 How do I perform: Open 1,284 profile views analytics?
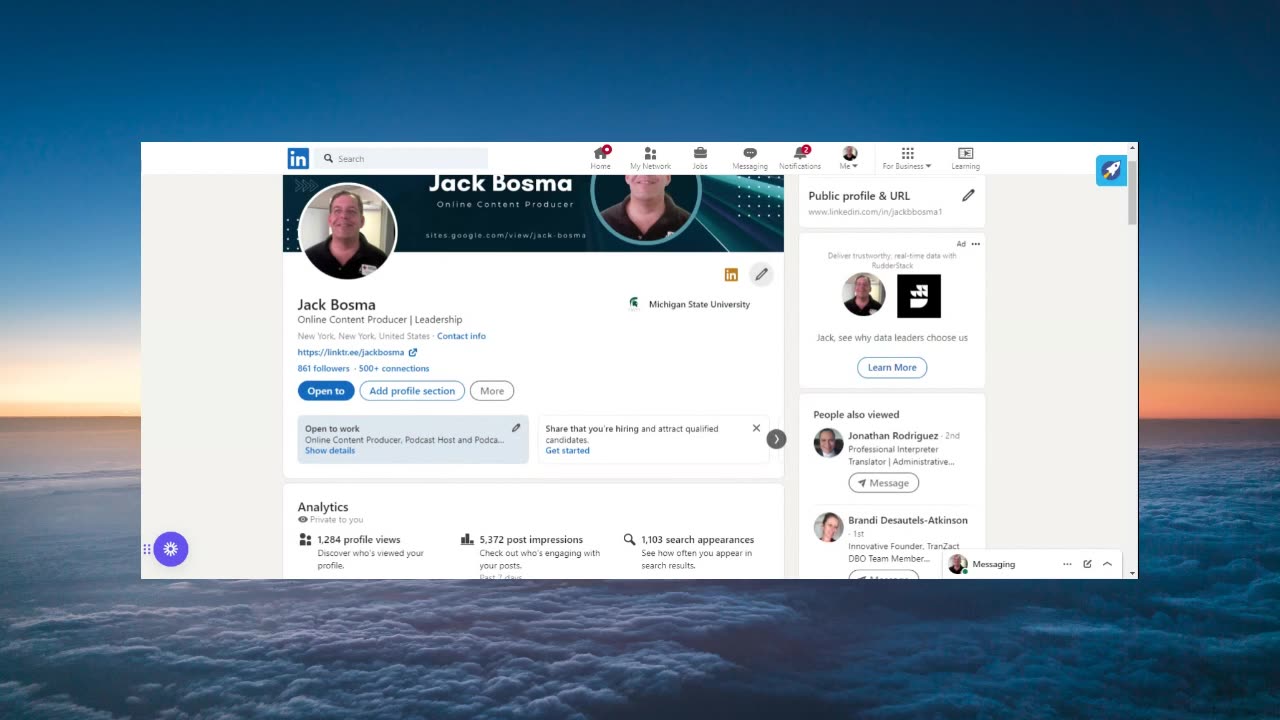(x=358, y=540)
